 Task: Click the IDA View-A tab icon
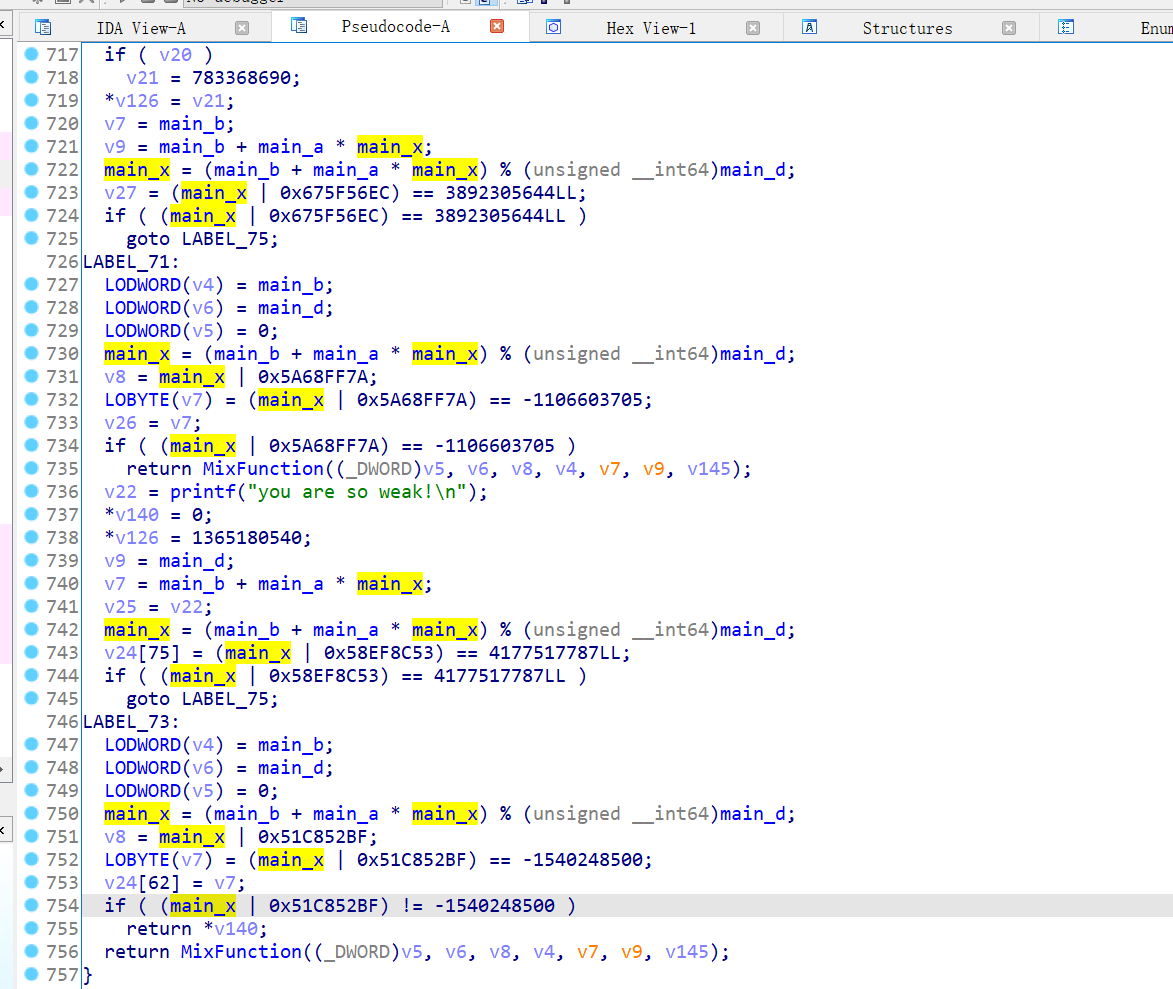click(43, 28)
